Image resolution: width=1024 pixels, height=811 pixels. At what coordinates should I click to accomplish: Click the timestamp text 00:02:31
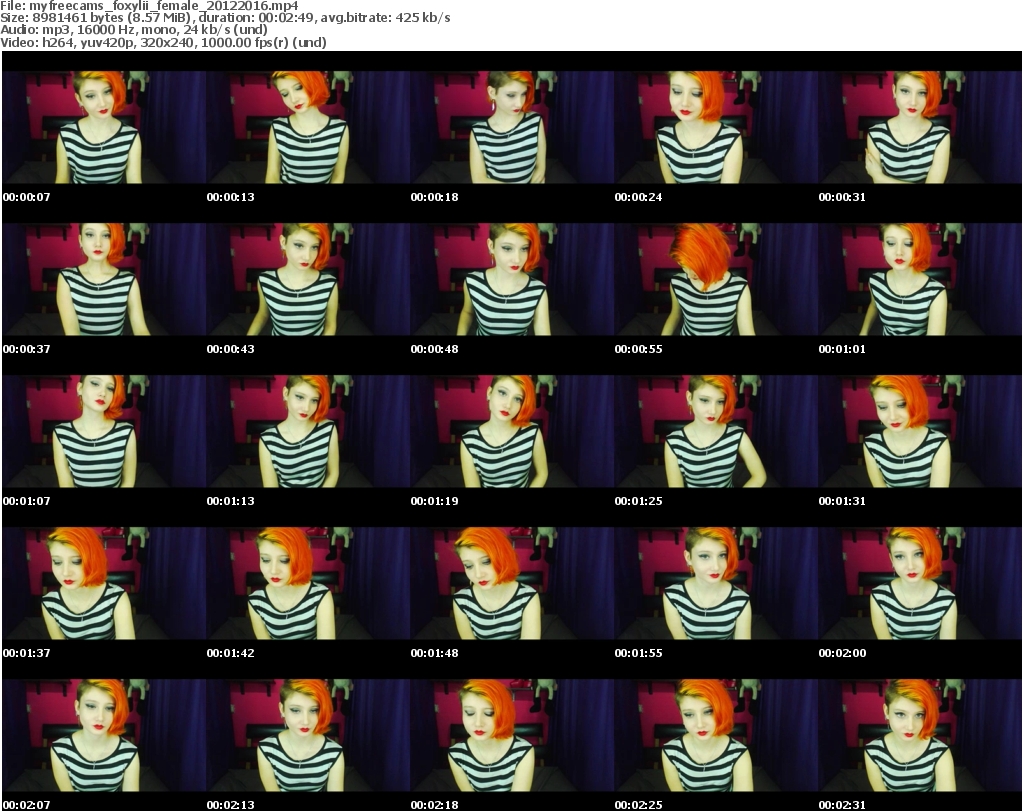(x=842, y=805)
